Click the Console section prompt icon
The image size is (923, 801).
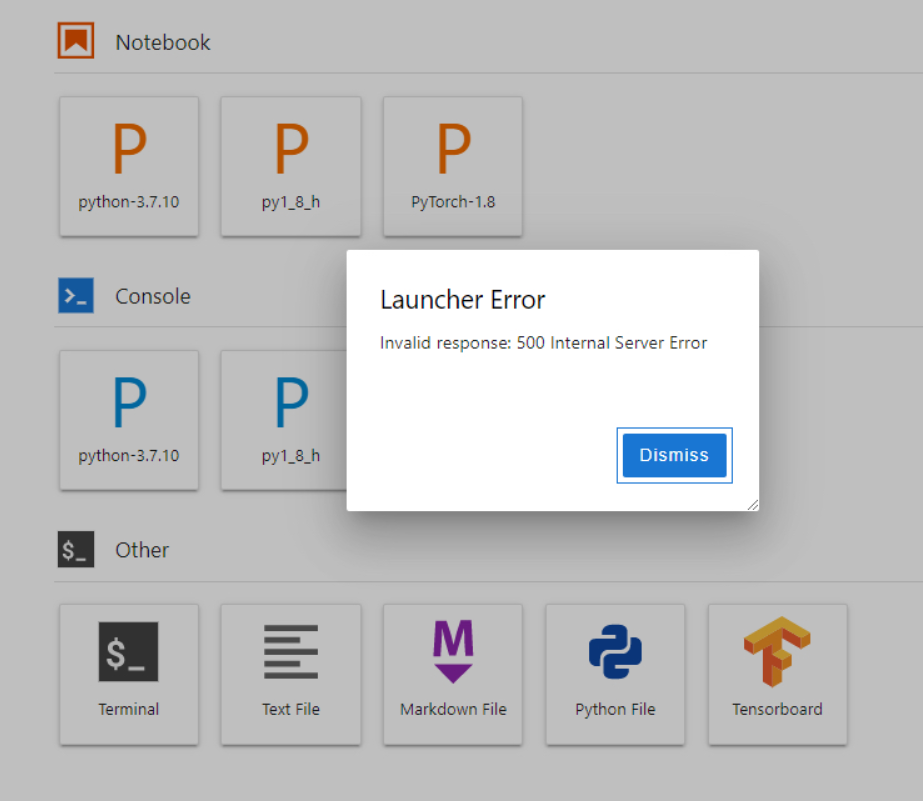coord(75,295)
